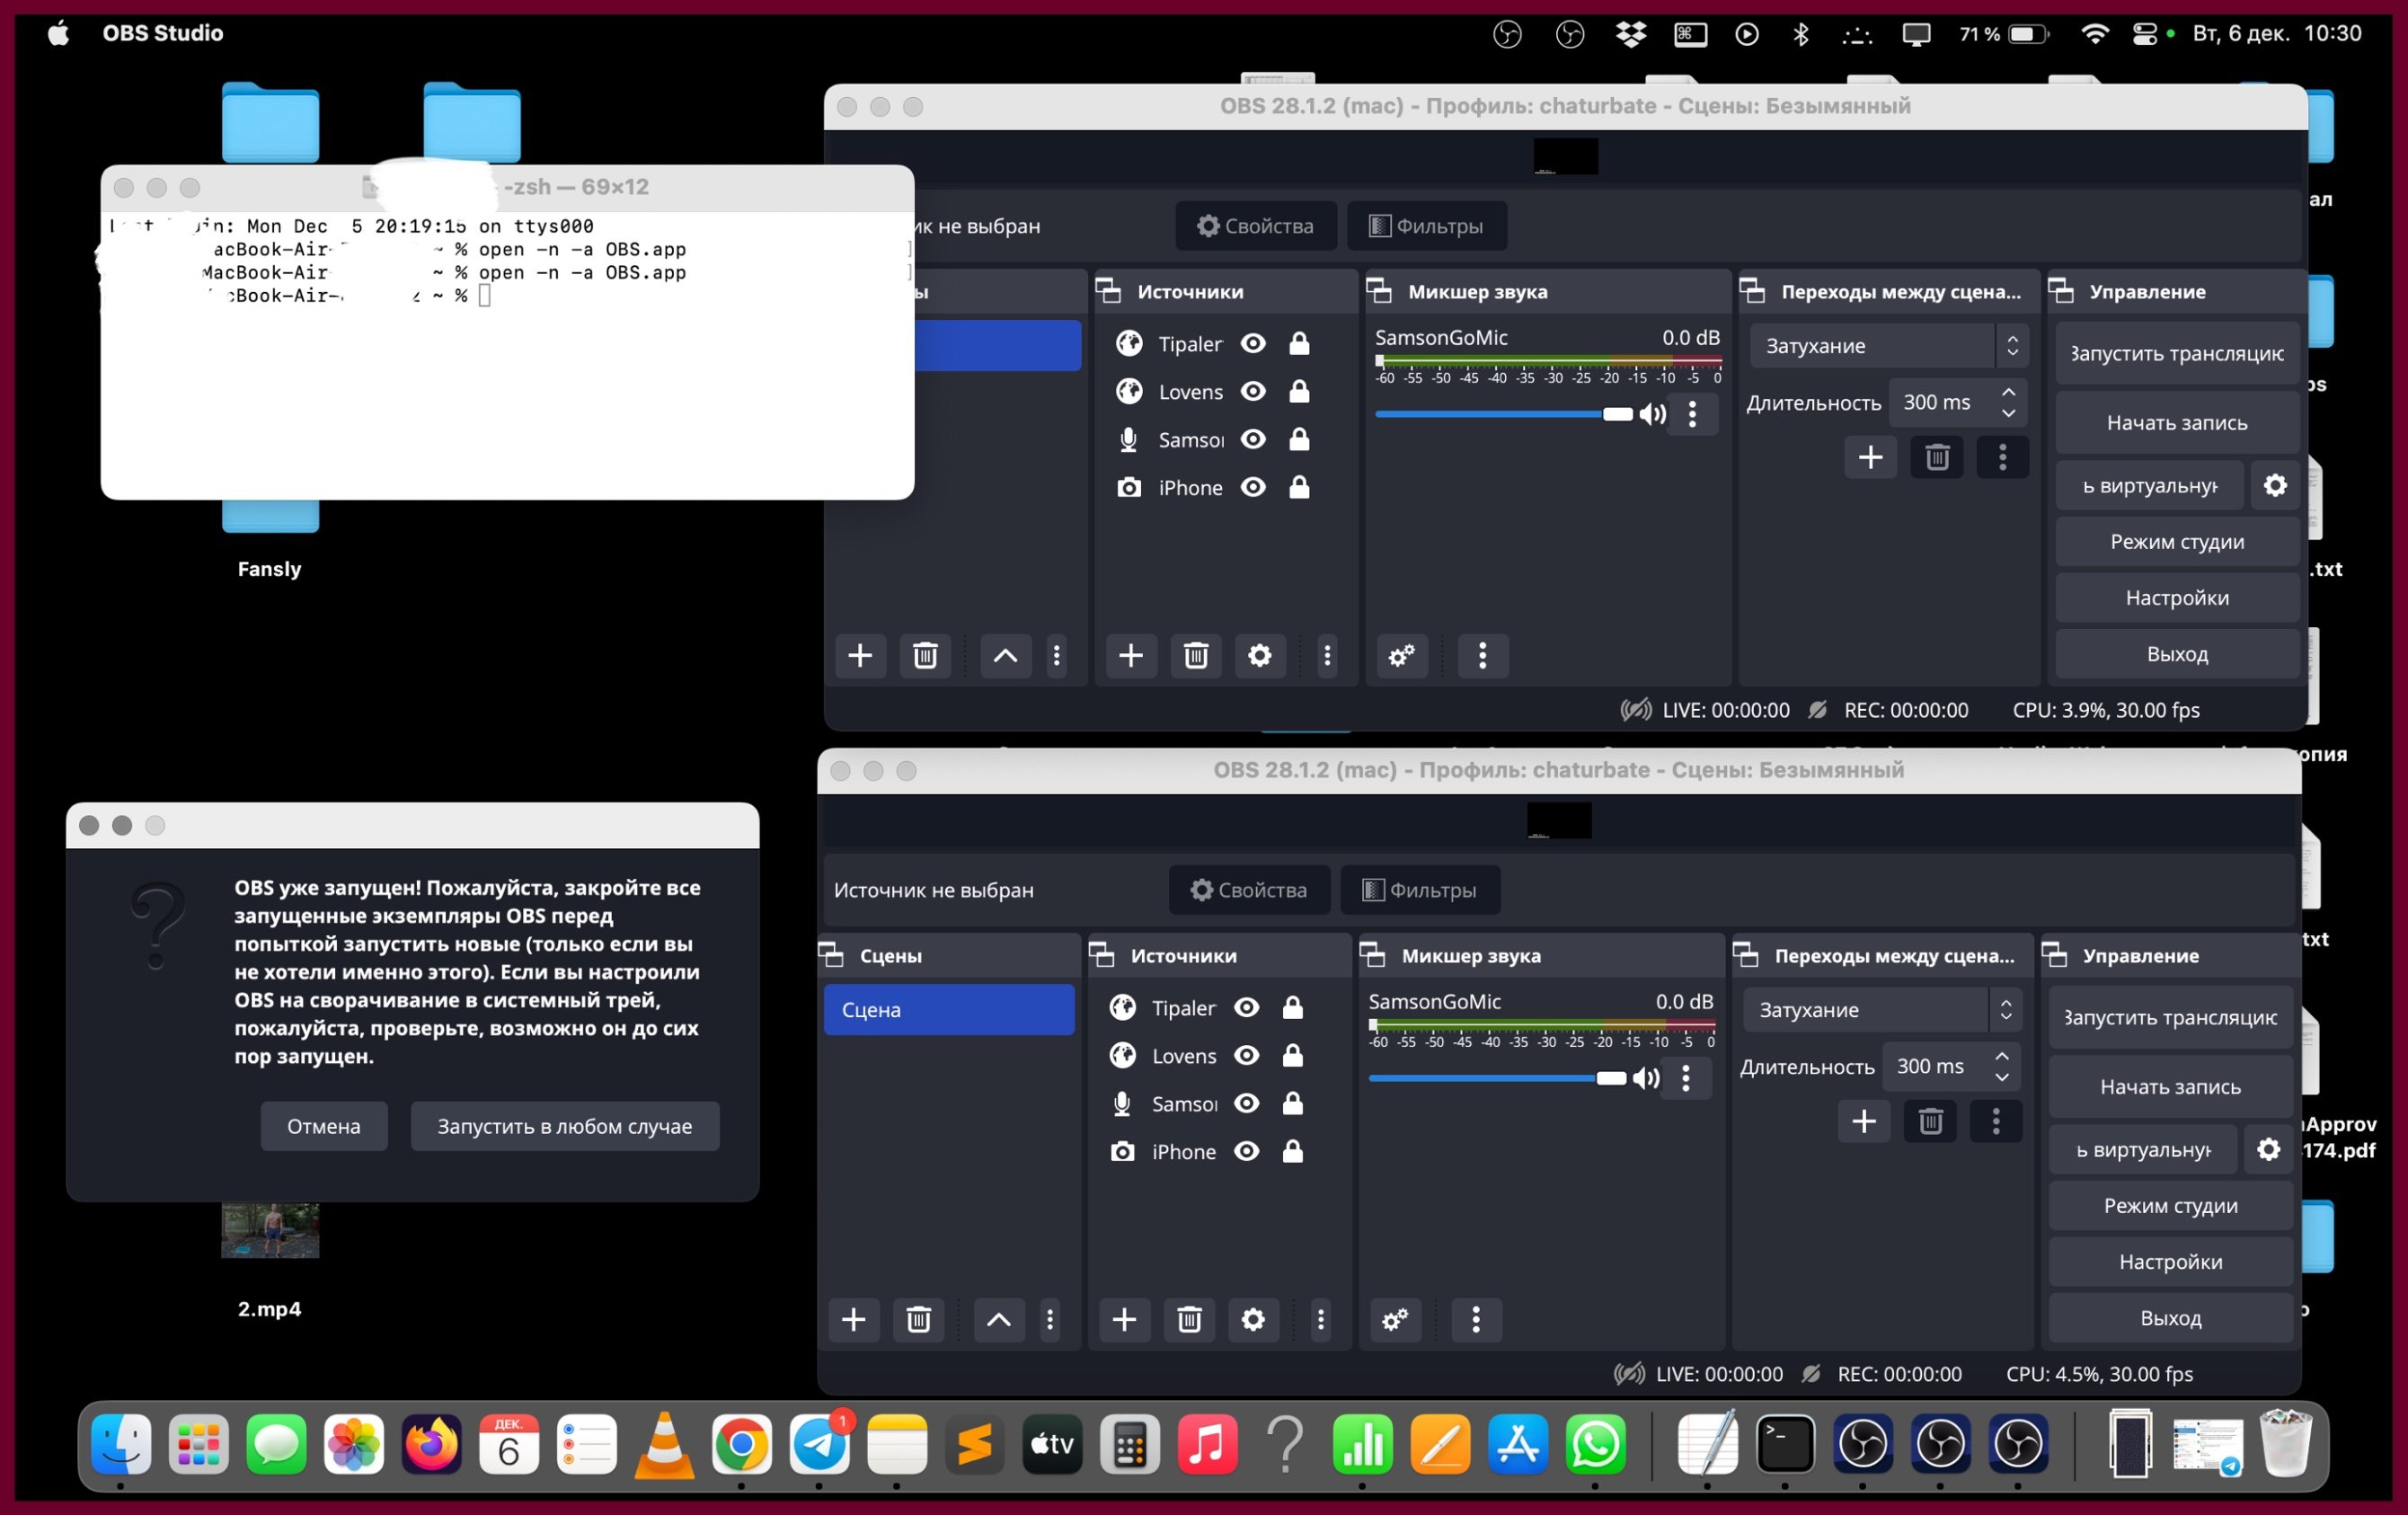The height and width of the screenshot is (1515, 2408).
Task: Unlock the Tipaler source in upper OBS window
Action: pyautogui.click(x=1299, y=343)
